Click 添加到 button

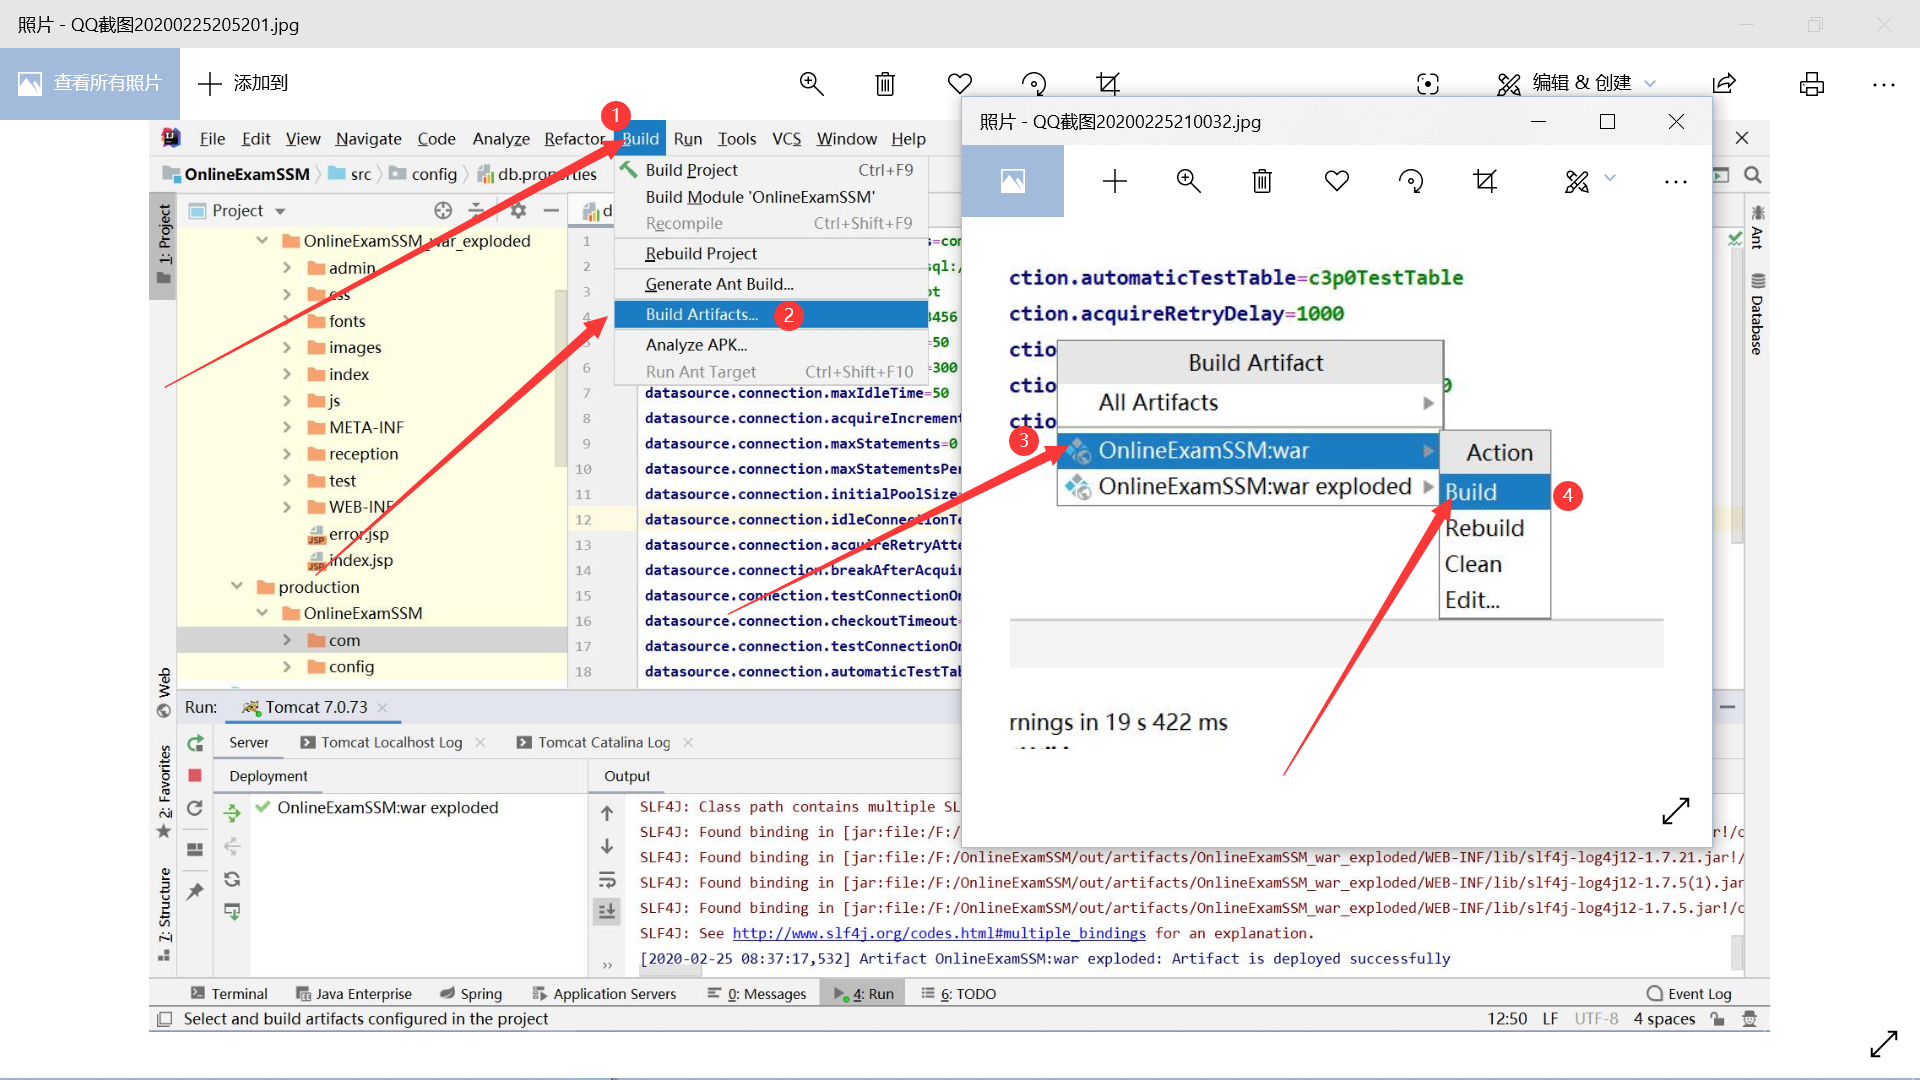[x=243, y=84]
